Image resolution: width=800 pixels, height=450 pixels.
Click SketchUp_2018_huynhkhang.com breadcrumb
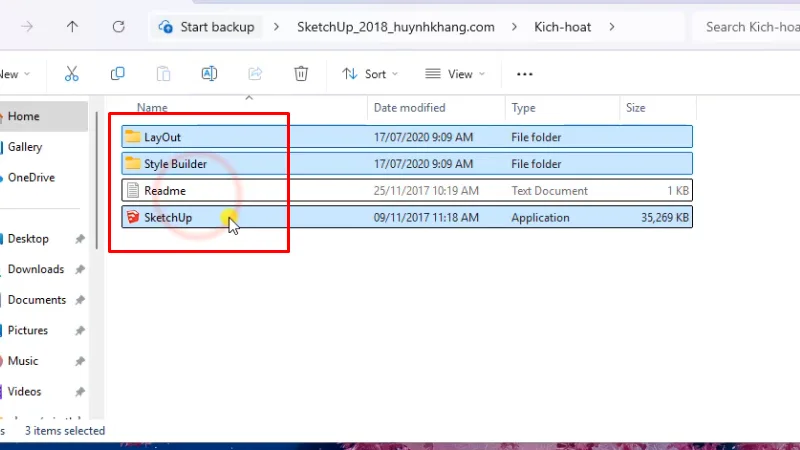pyautogui.click(x=395, y=27)
